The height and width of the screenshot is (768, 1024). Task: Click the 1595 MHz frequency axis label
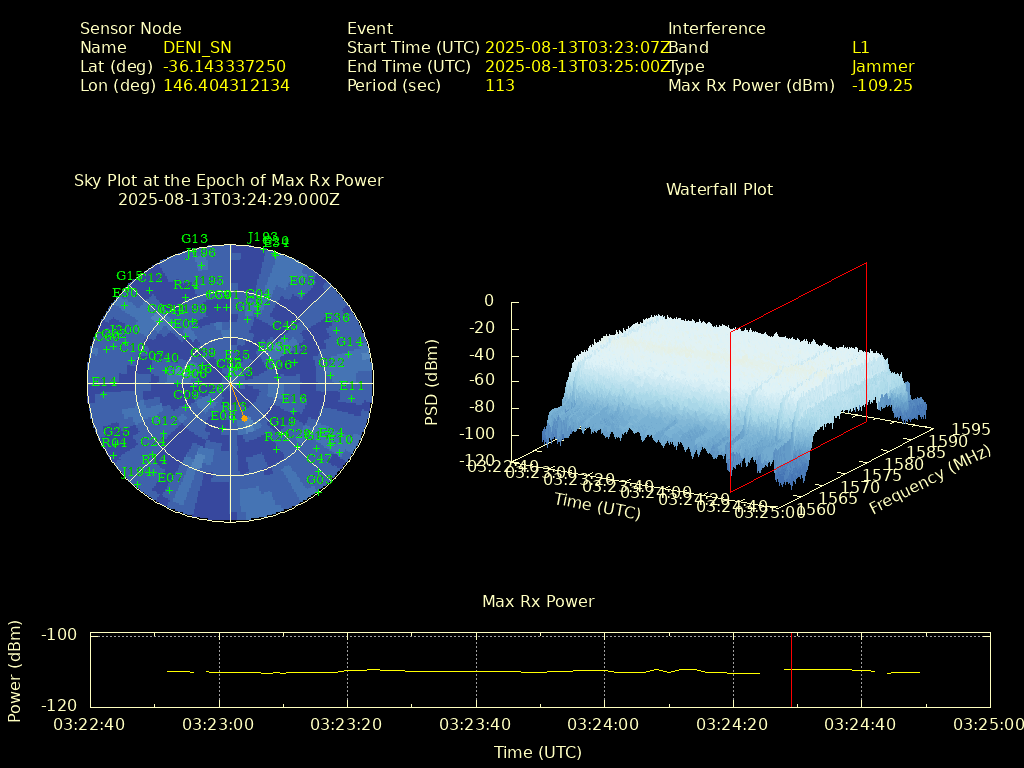969,429
